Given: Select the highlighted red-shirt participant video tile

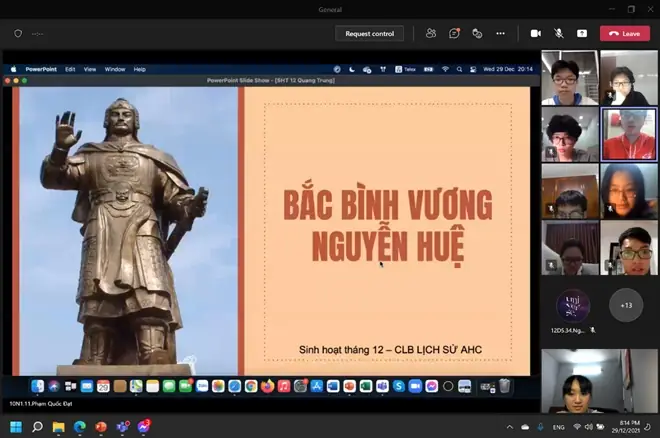Looking at the screenshot, I should 628,134.
